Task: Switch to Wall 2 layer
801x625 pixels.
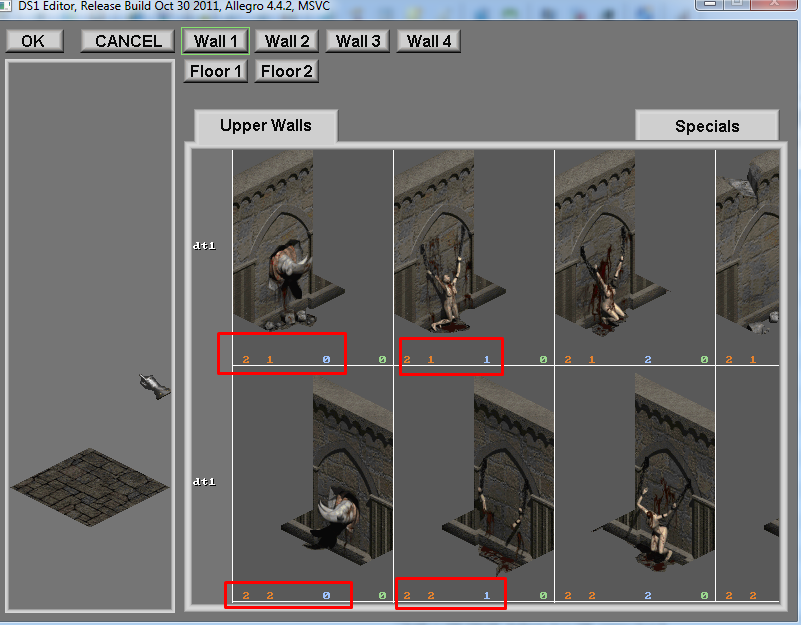Action: [x=287, y=41]
